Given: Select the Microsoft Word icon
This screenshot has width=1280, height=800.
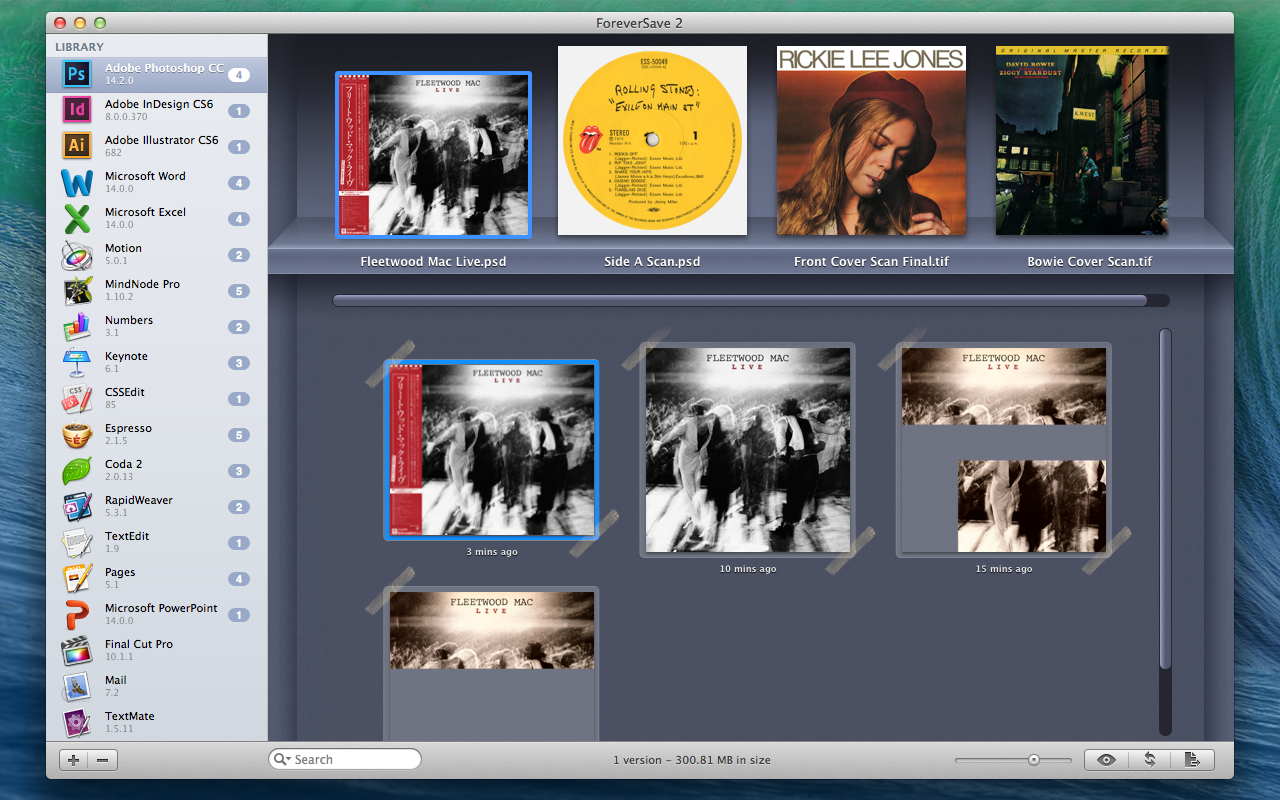Looking at the screenshot, I should tap(77, 182).
